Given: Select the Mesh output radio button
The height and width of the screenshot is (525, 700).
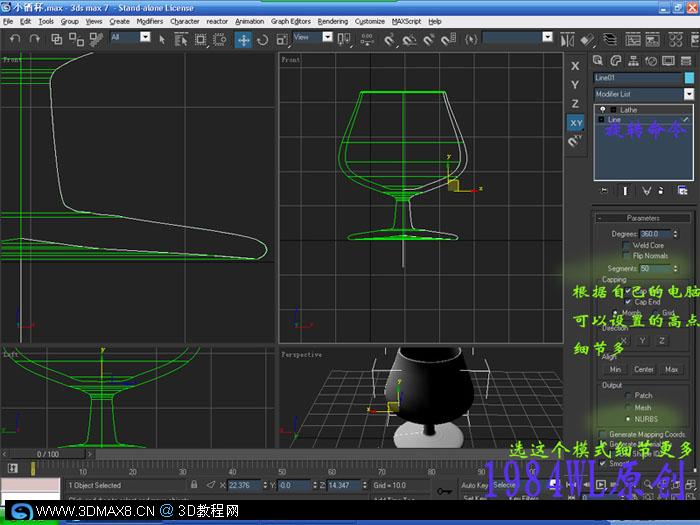Looking at the screenshot, I should tap(628, 408).
